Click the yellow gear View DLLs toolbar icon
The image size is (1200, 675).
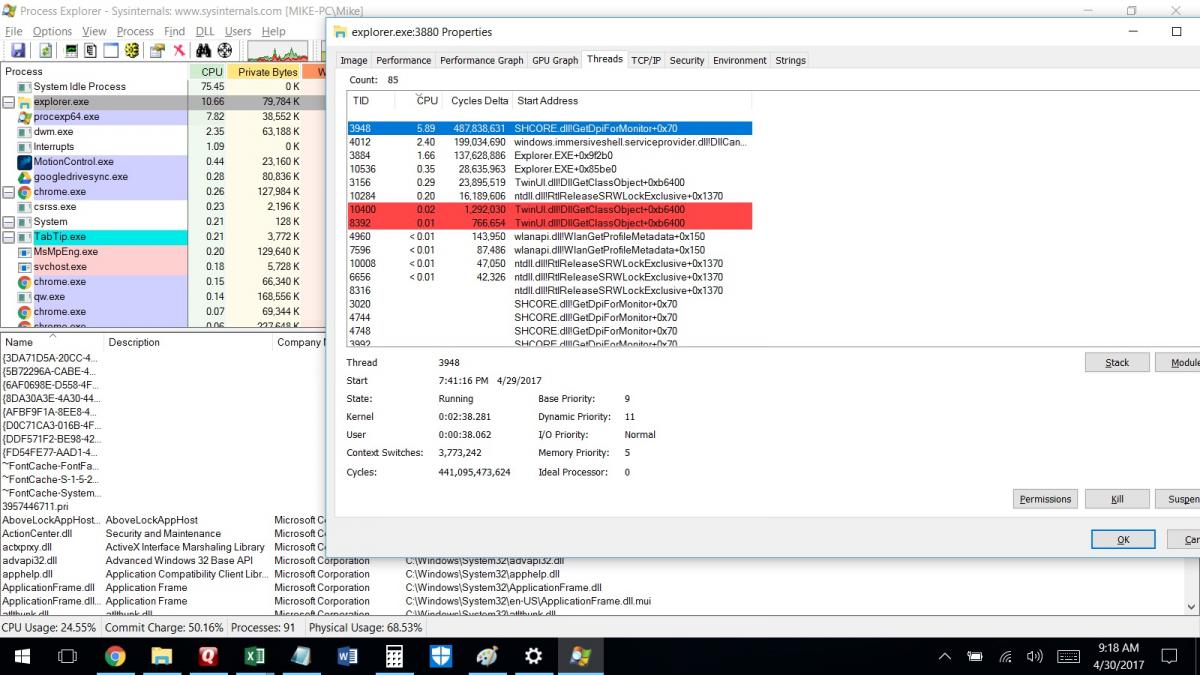pyautogui.click(x=131, y=51)
